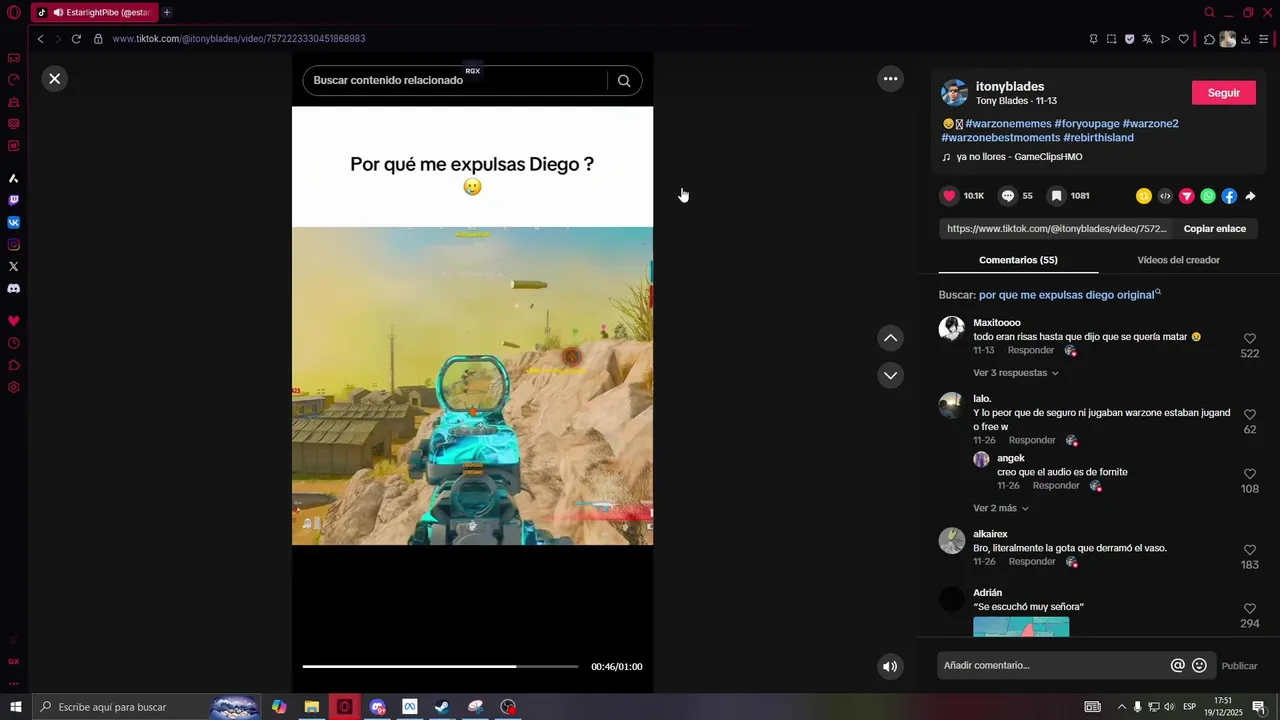This screenshot has height=720, width=1280.
Task: Like alkairex's comment
Action: [1249, 550]
